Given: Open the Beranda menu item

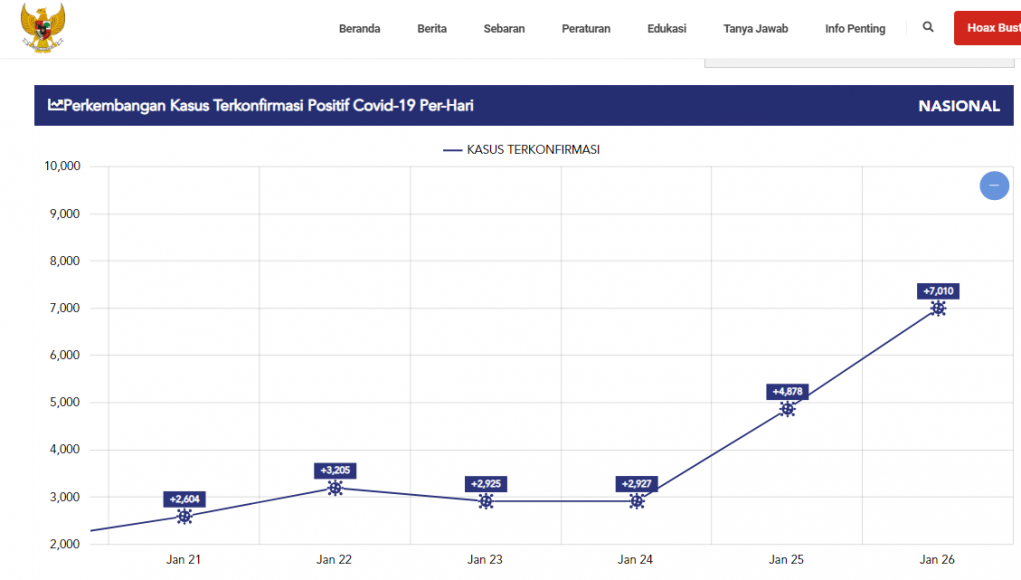Looking at the screenshot, I should point(359,29).
